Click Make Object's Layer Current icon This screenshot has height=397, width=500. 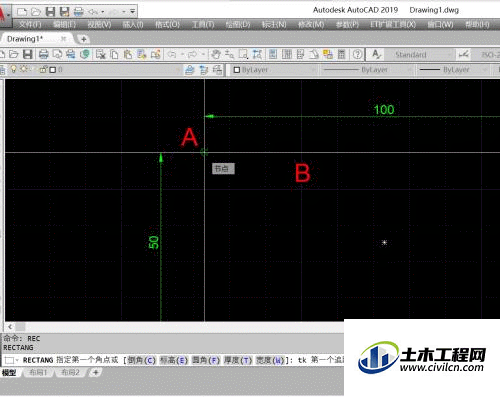[190, 70]
